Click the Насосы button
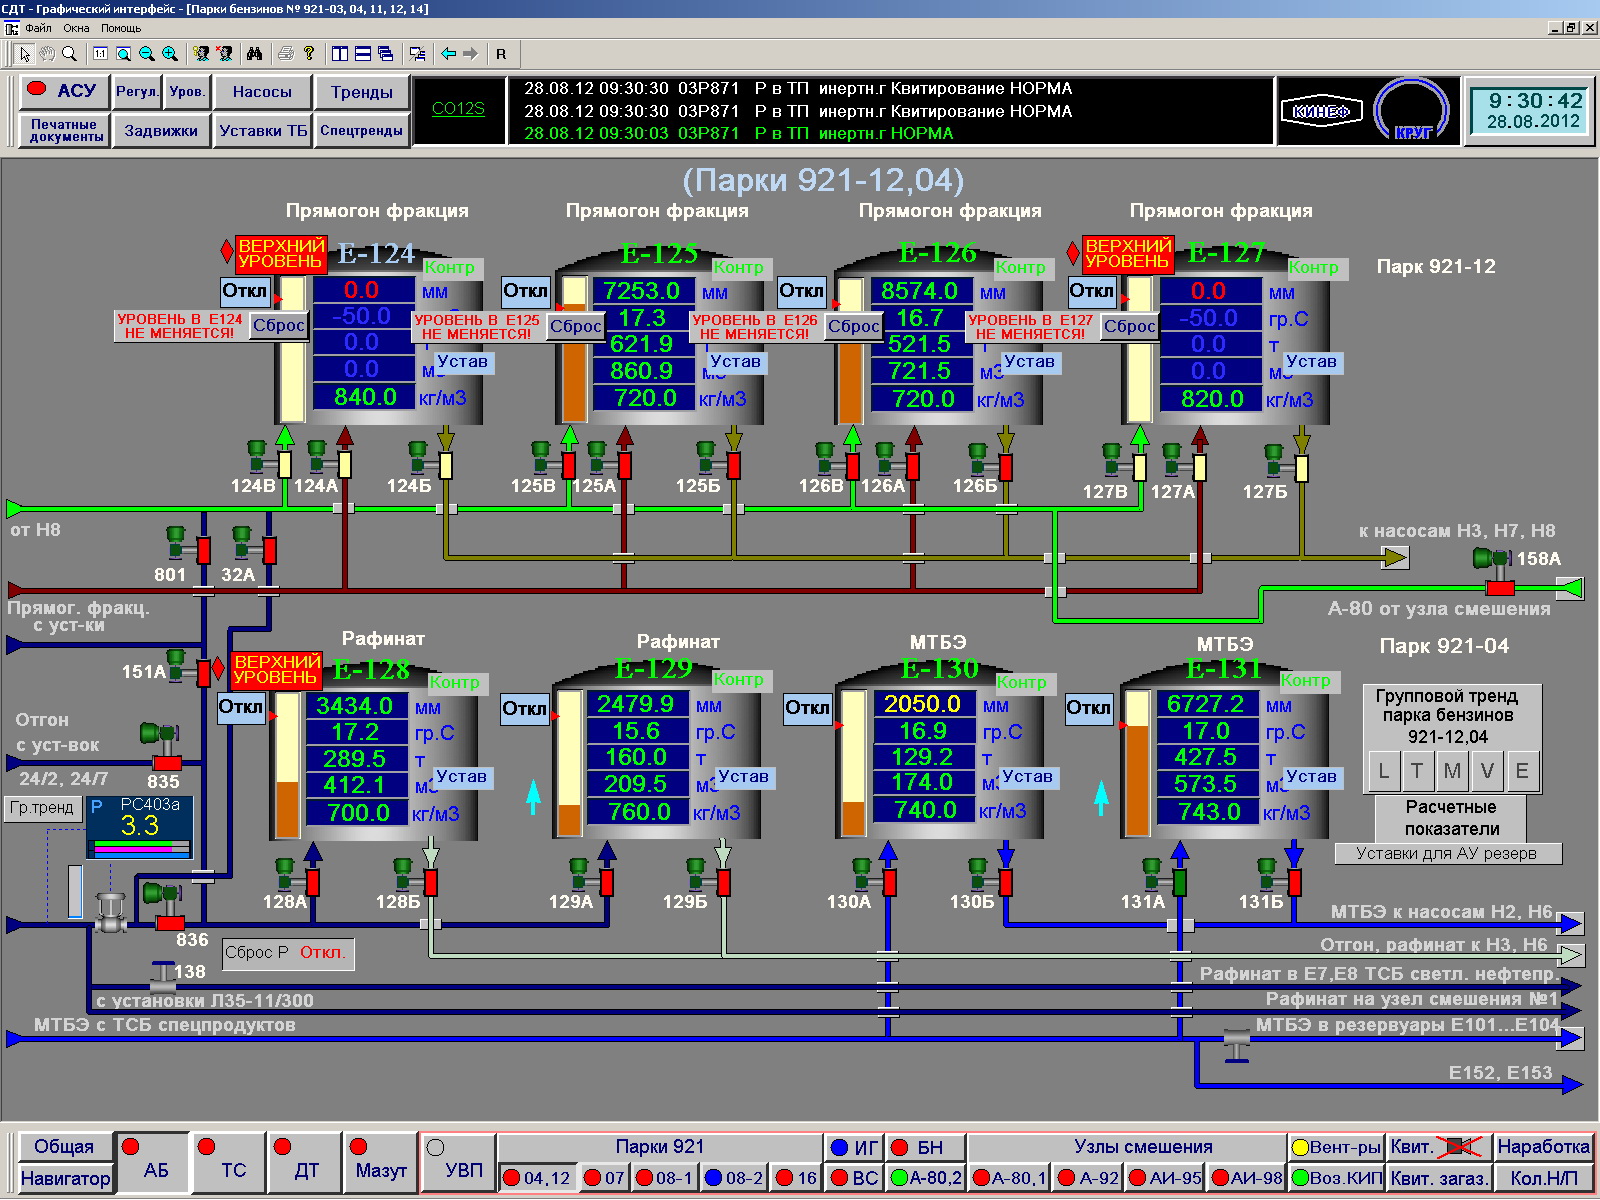The width and height of the screenshot is (1600, 1200). point(262,92)
